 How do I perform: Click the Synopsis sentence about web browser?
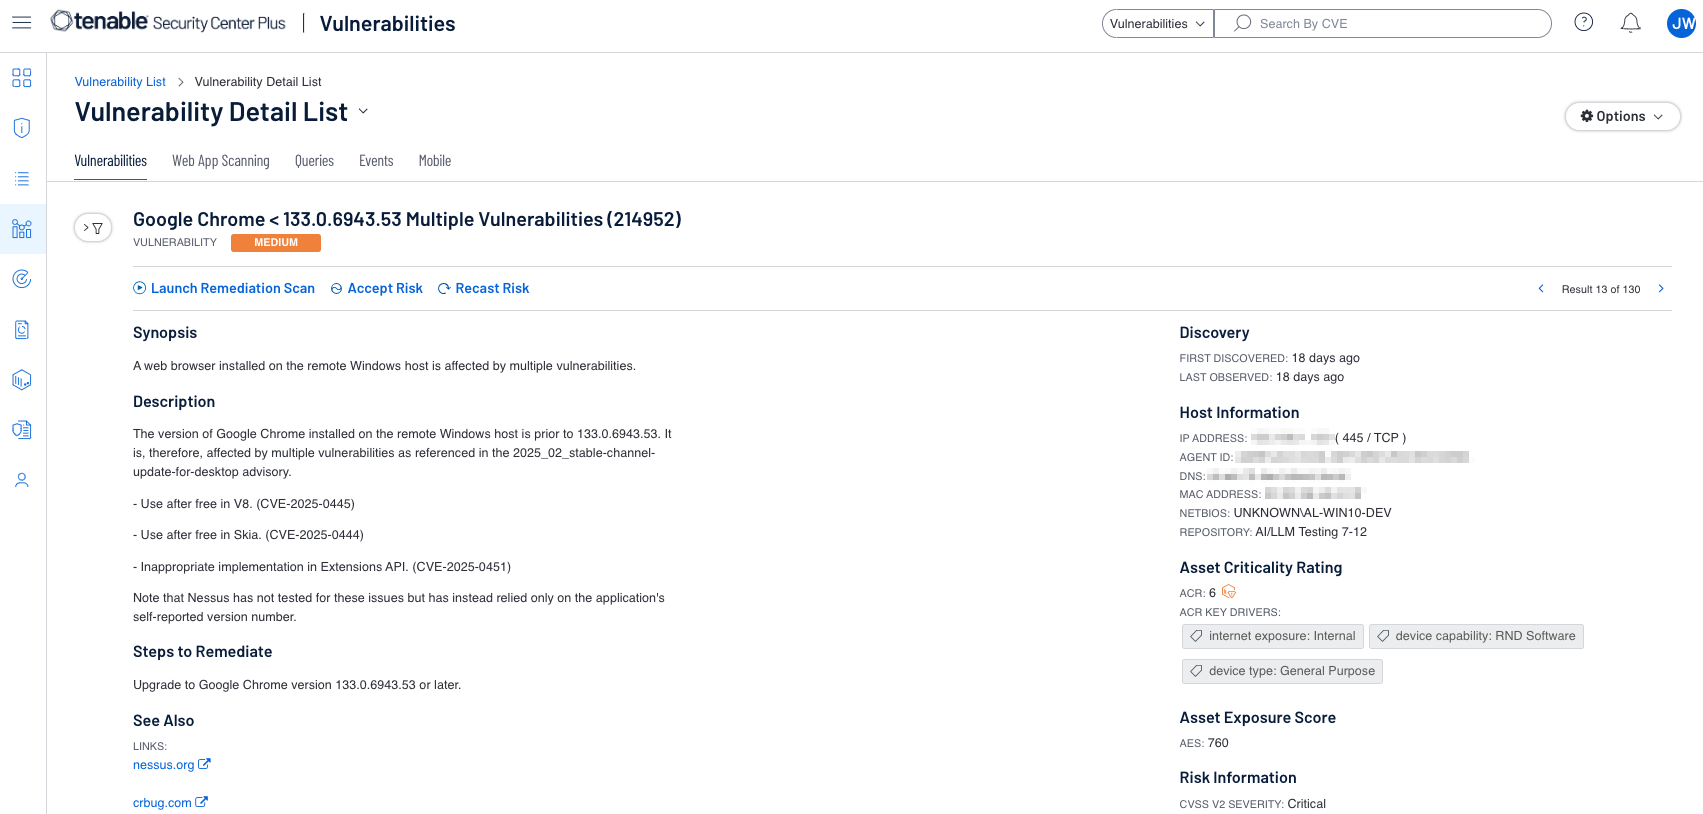click(x=384, y=366)
